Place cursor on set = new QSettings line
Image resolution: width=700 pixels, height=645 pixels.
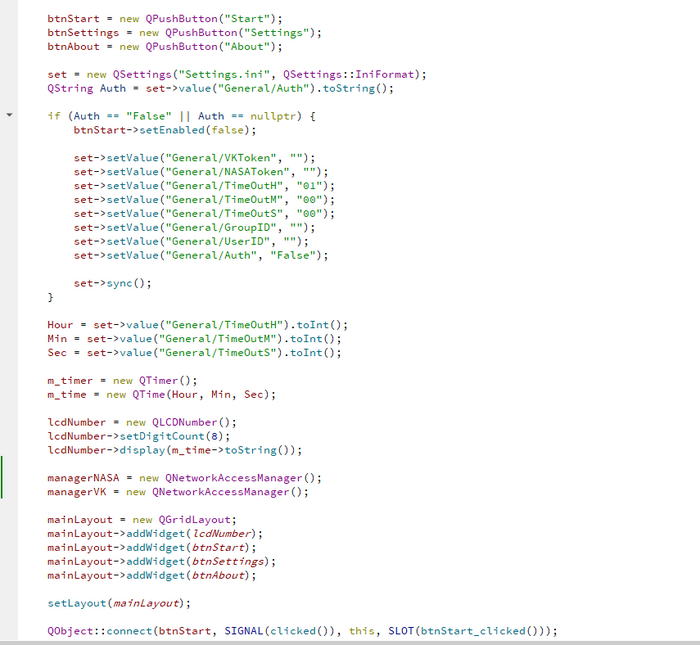[237, 75]
